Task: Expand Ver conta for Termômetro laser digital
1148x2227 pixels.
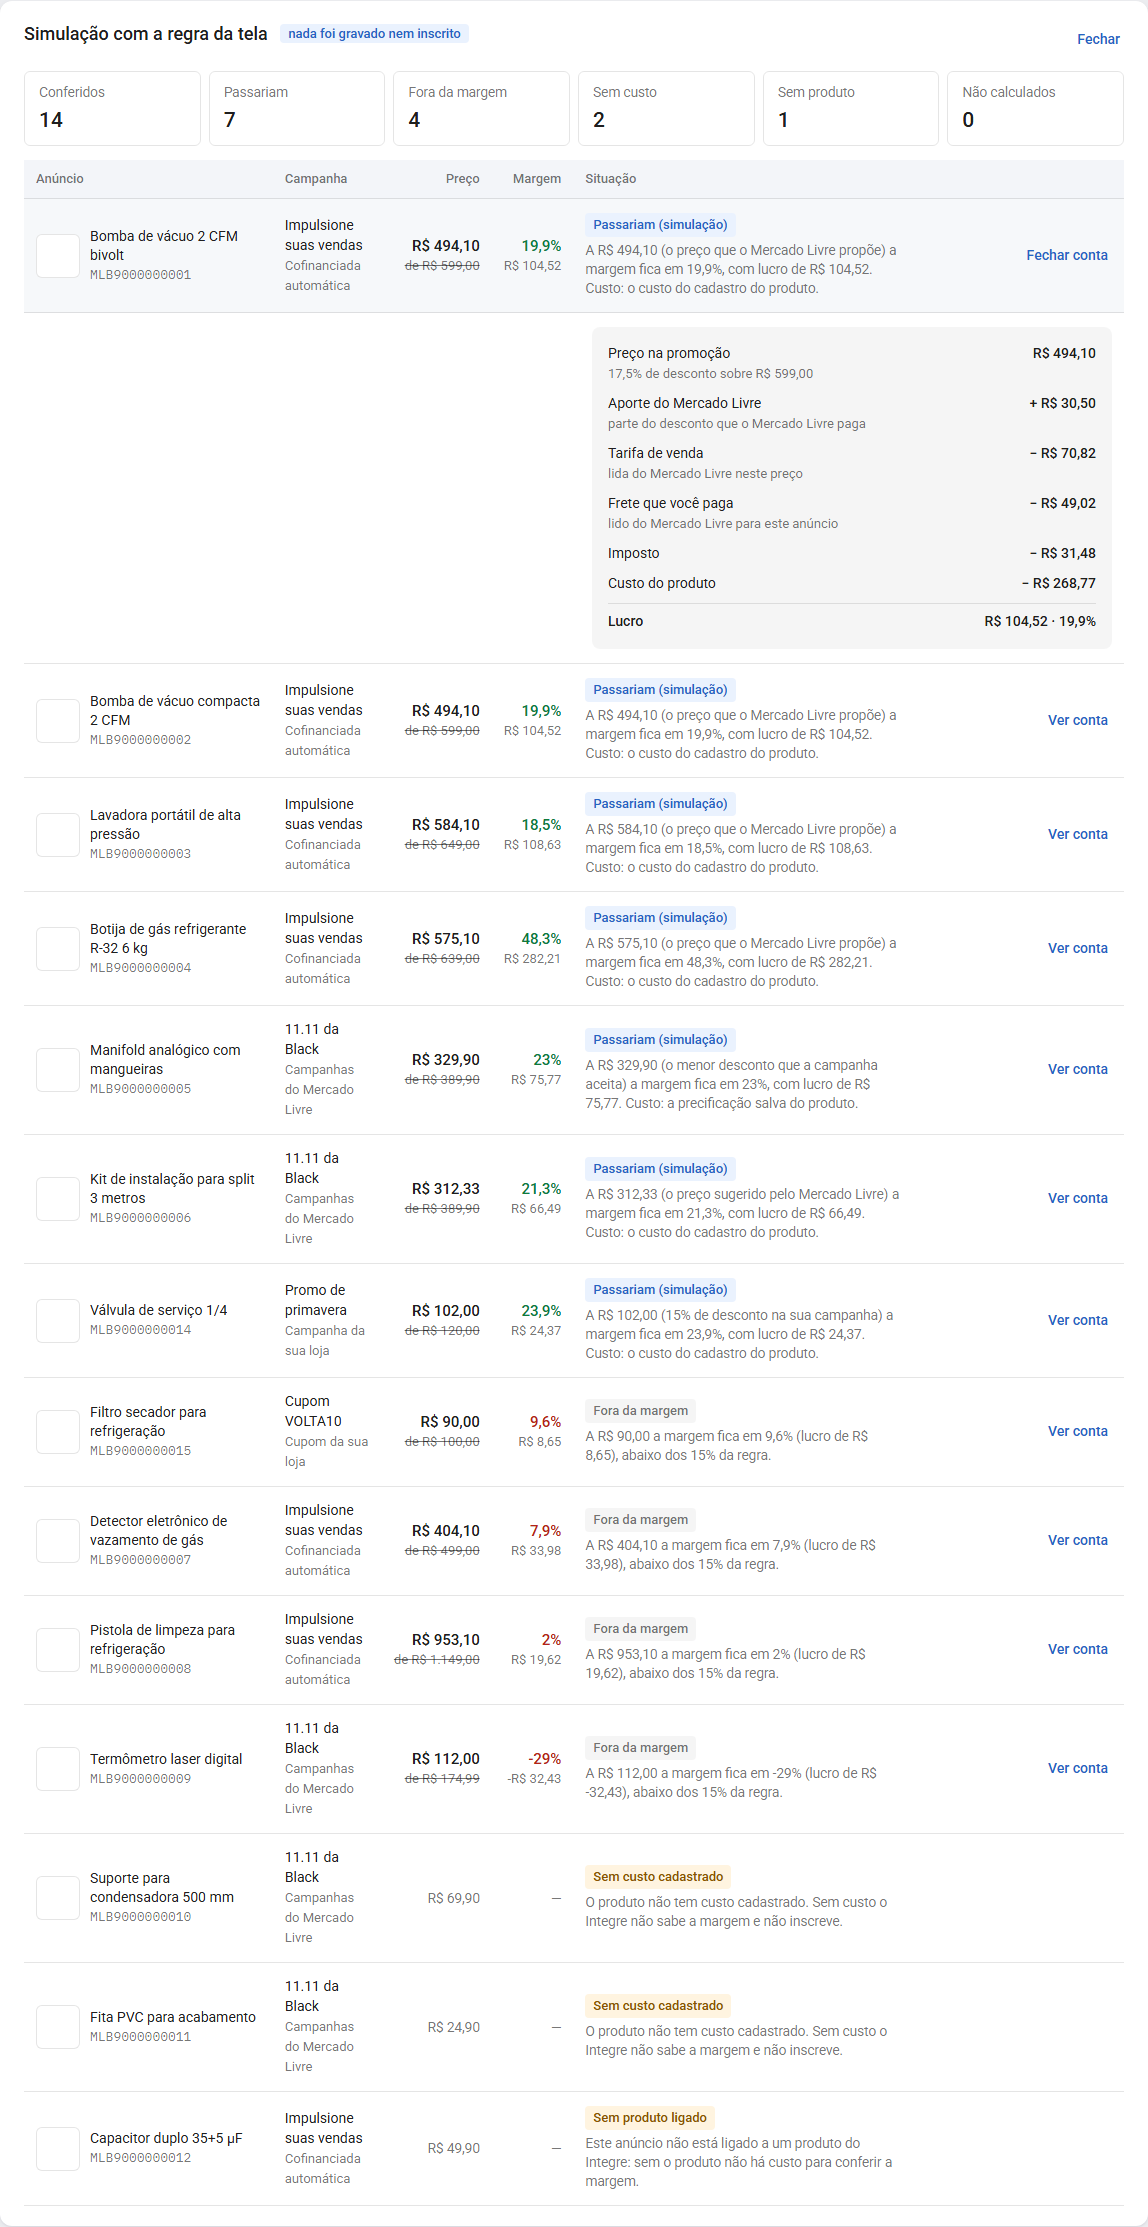Action: tap(1077, 1768)
